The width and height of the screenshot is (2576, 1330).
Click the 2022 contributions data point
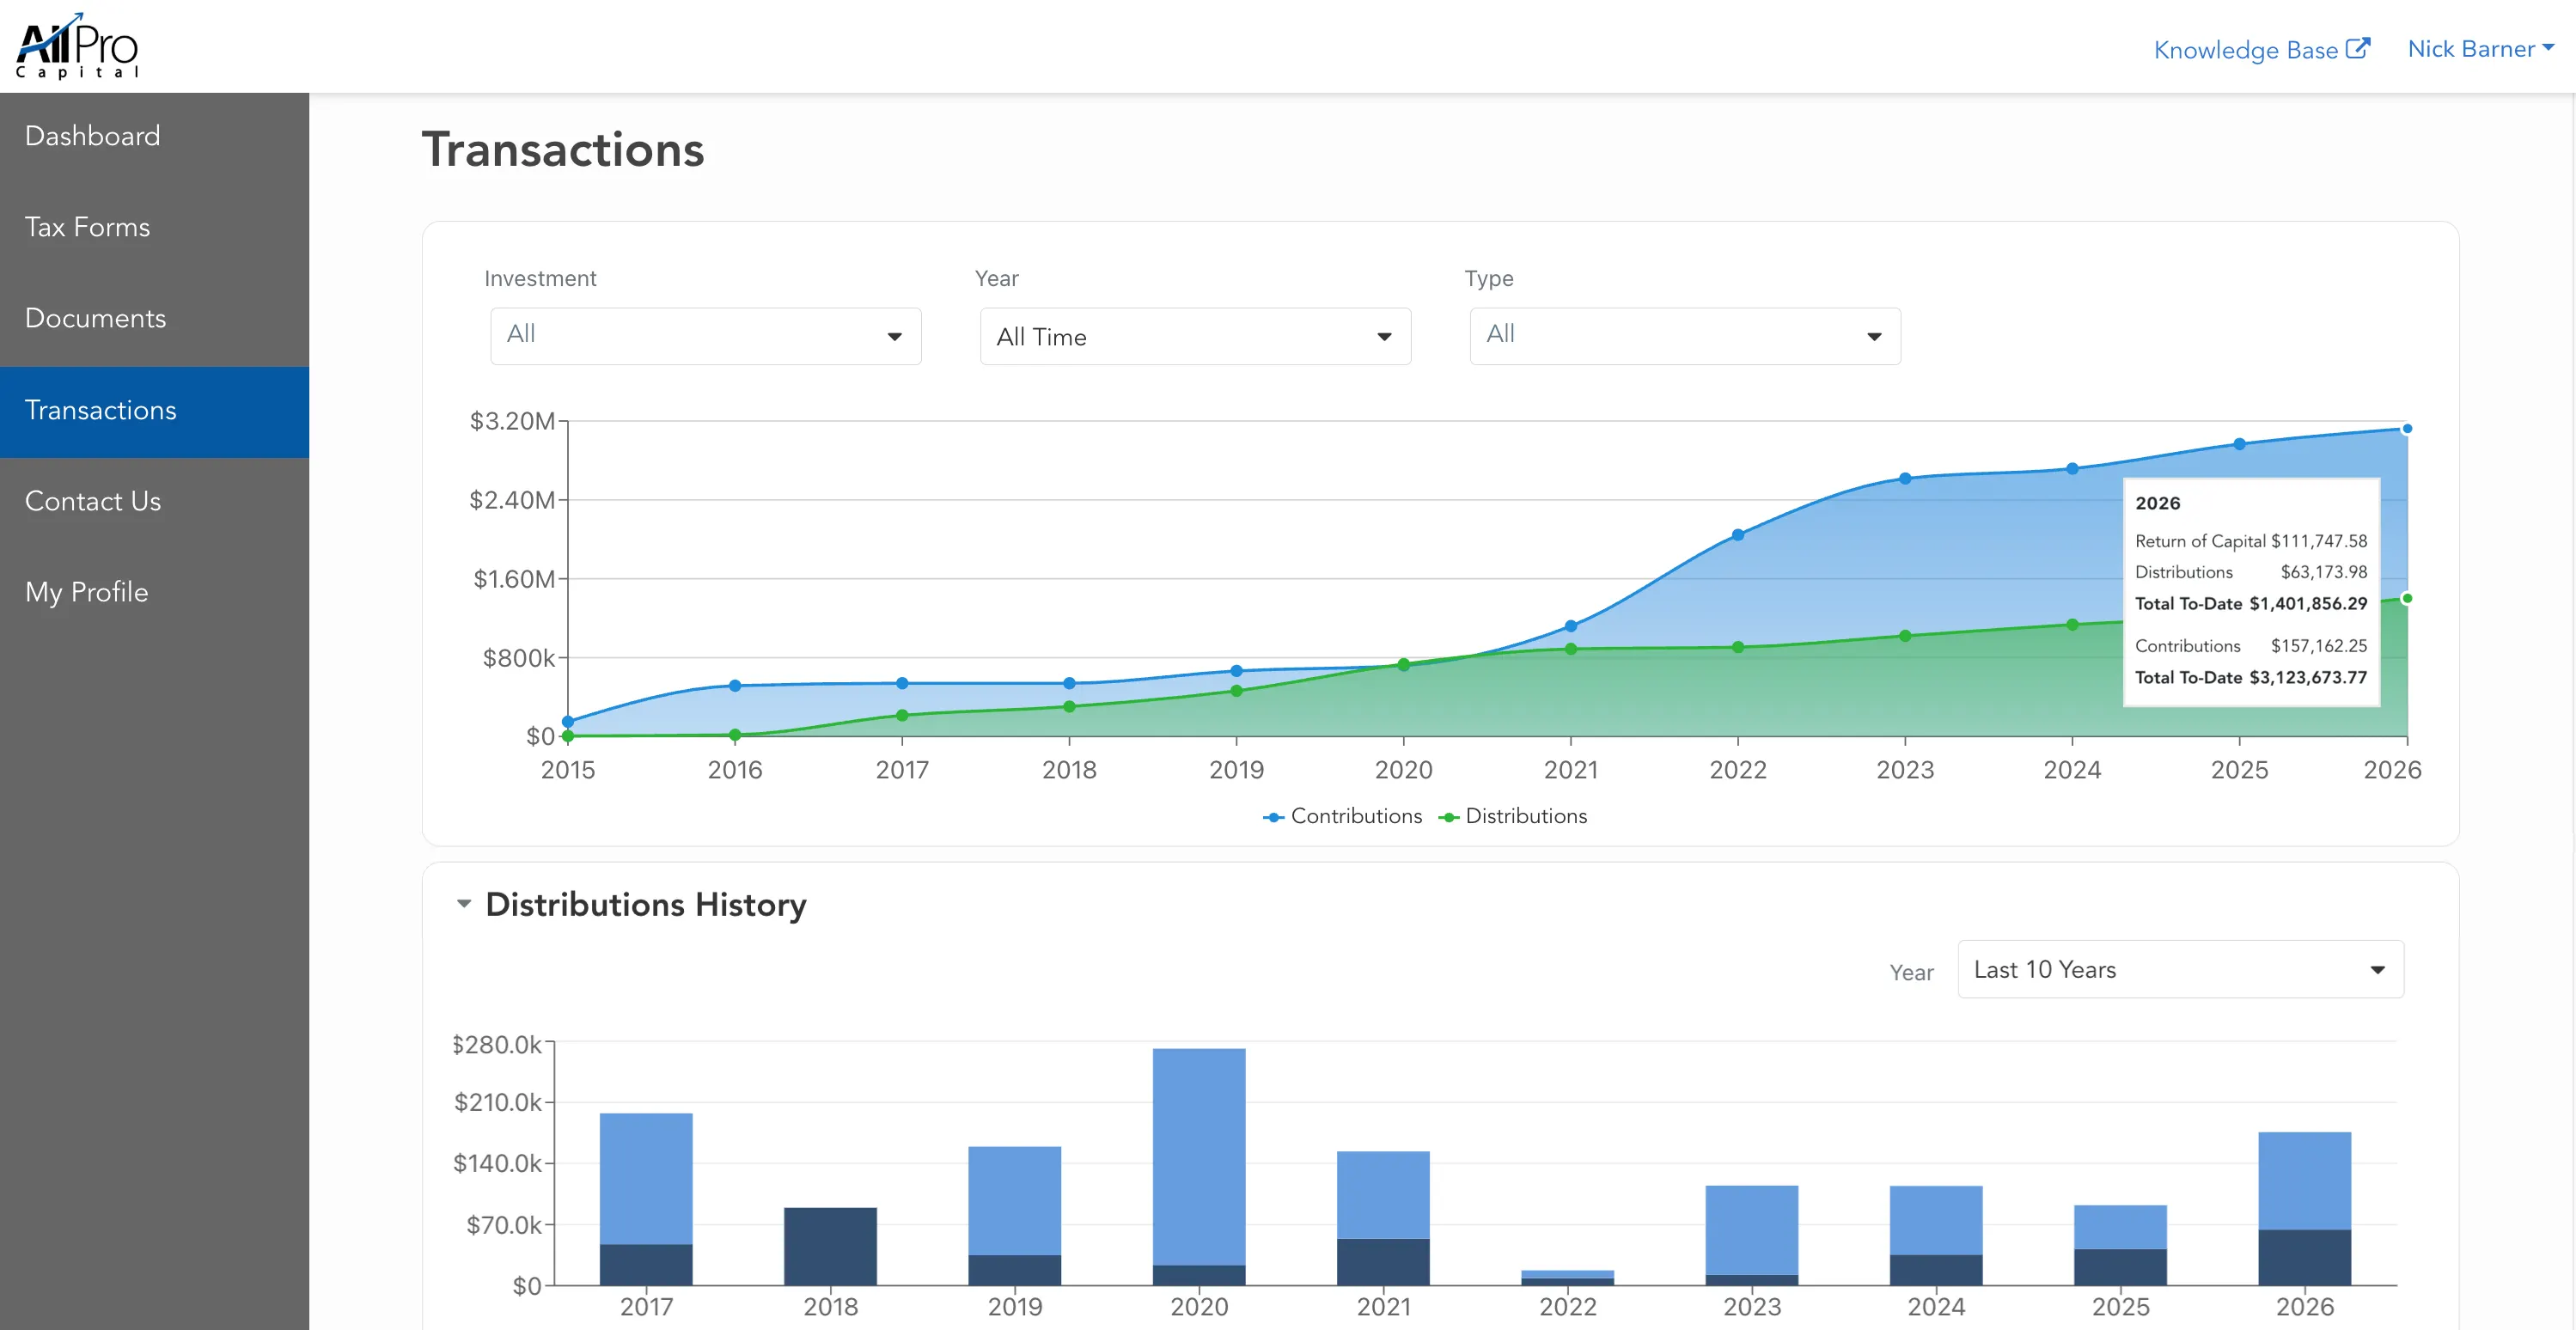[x=1738, y=535]
